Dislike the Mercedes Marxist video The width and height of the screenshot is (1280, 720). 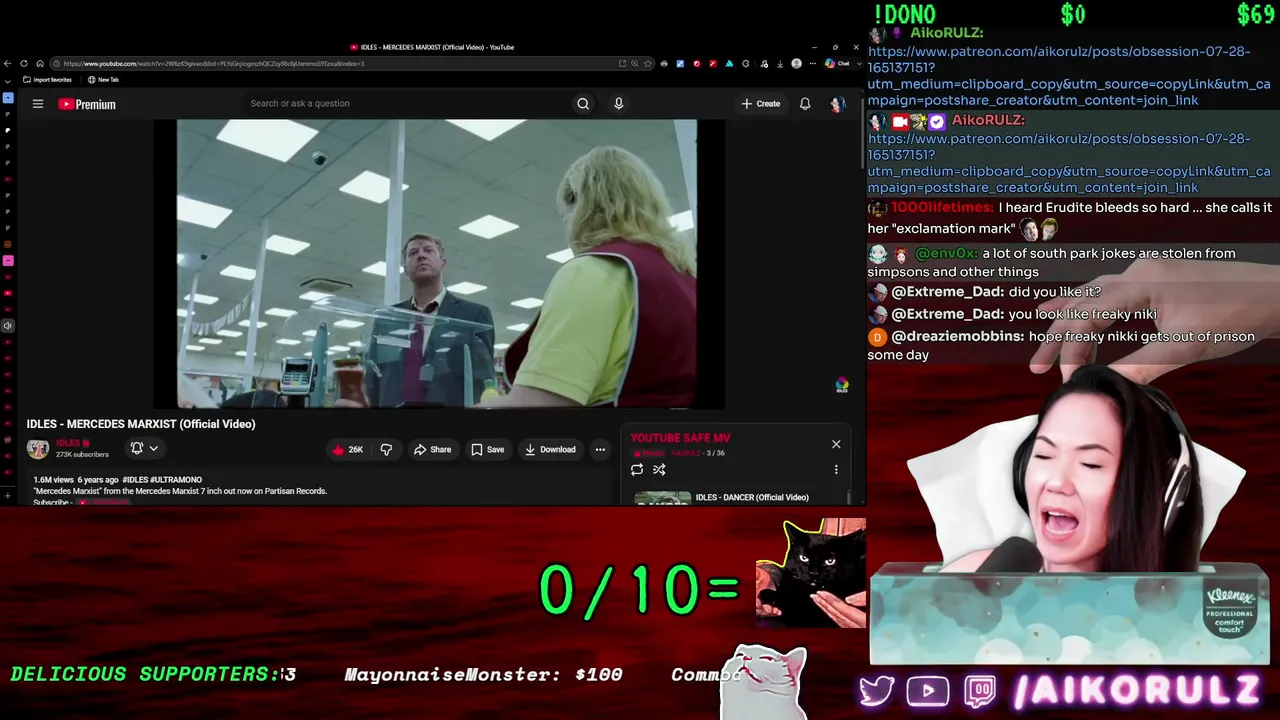point(386,450)
